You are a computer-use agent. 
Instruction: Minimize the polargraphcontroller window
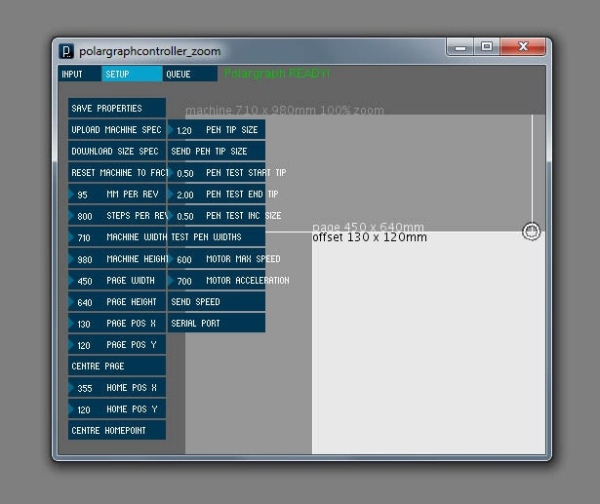[x=461, y=47]
